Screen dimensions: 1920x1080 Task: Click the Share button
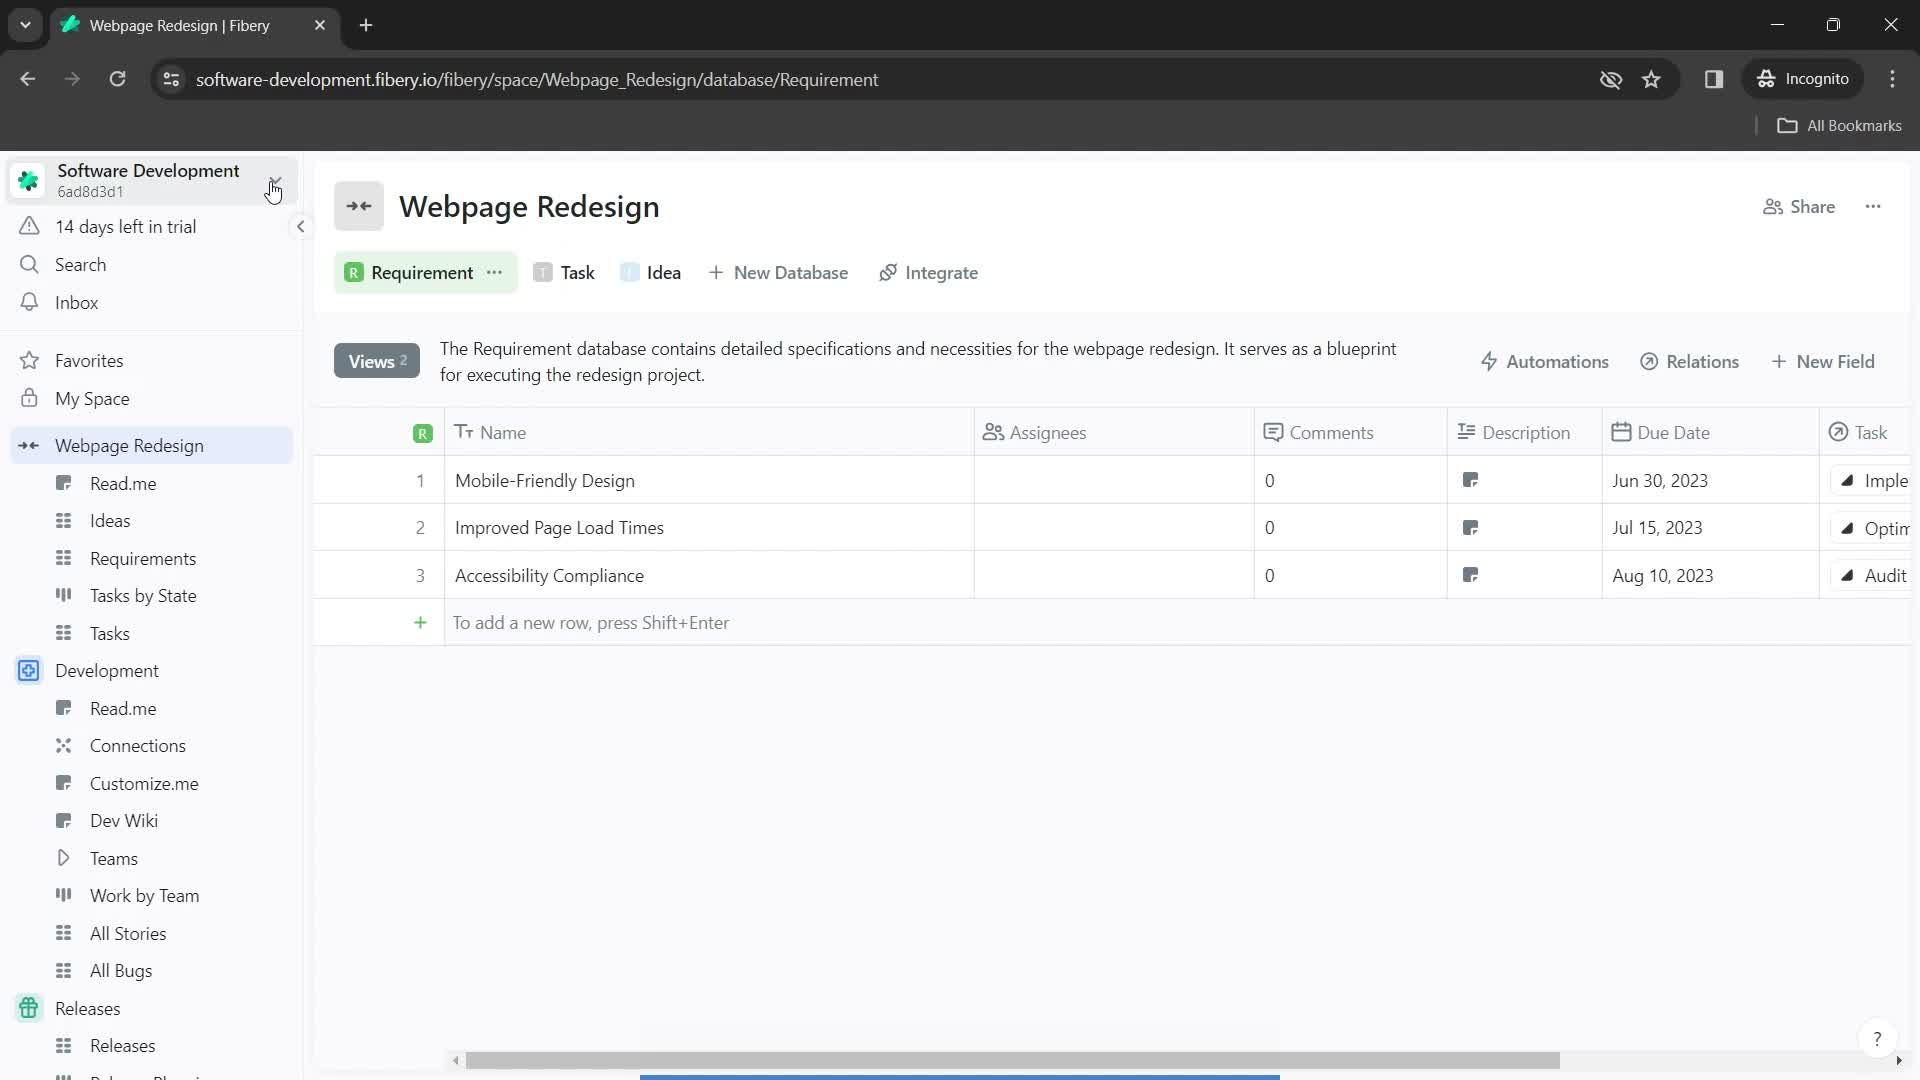1799,206
